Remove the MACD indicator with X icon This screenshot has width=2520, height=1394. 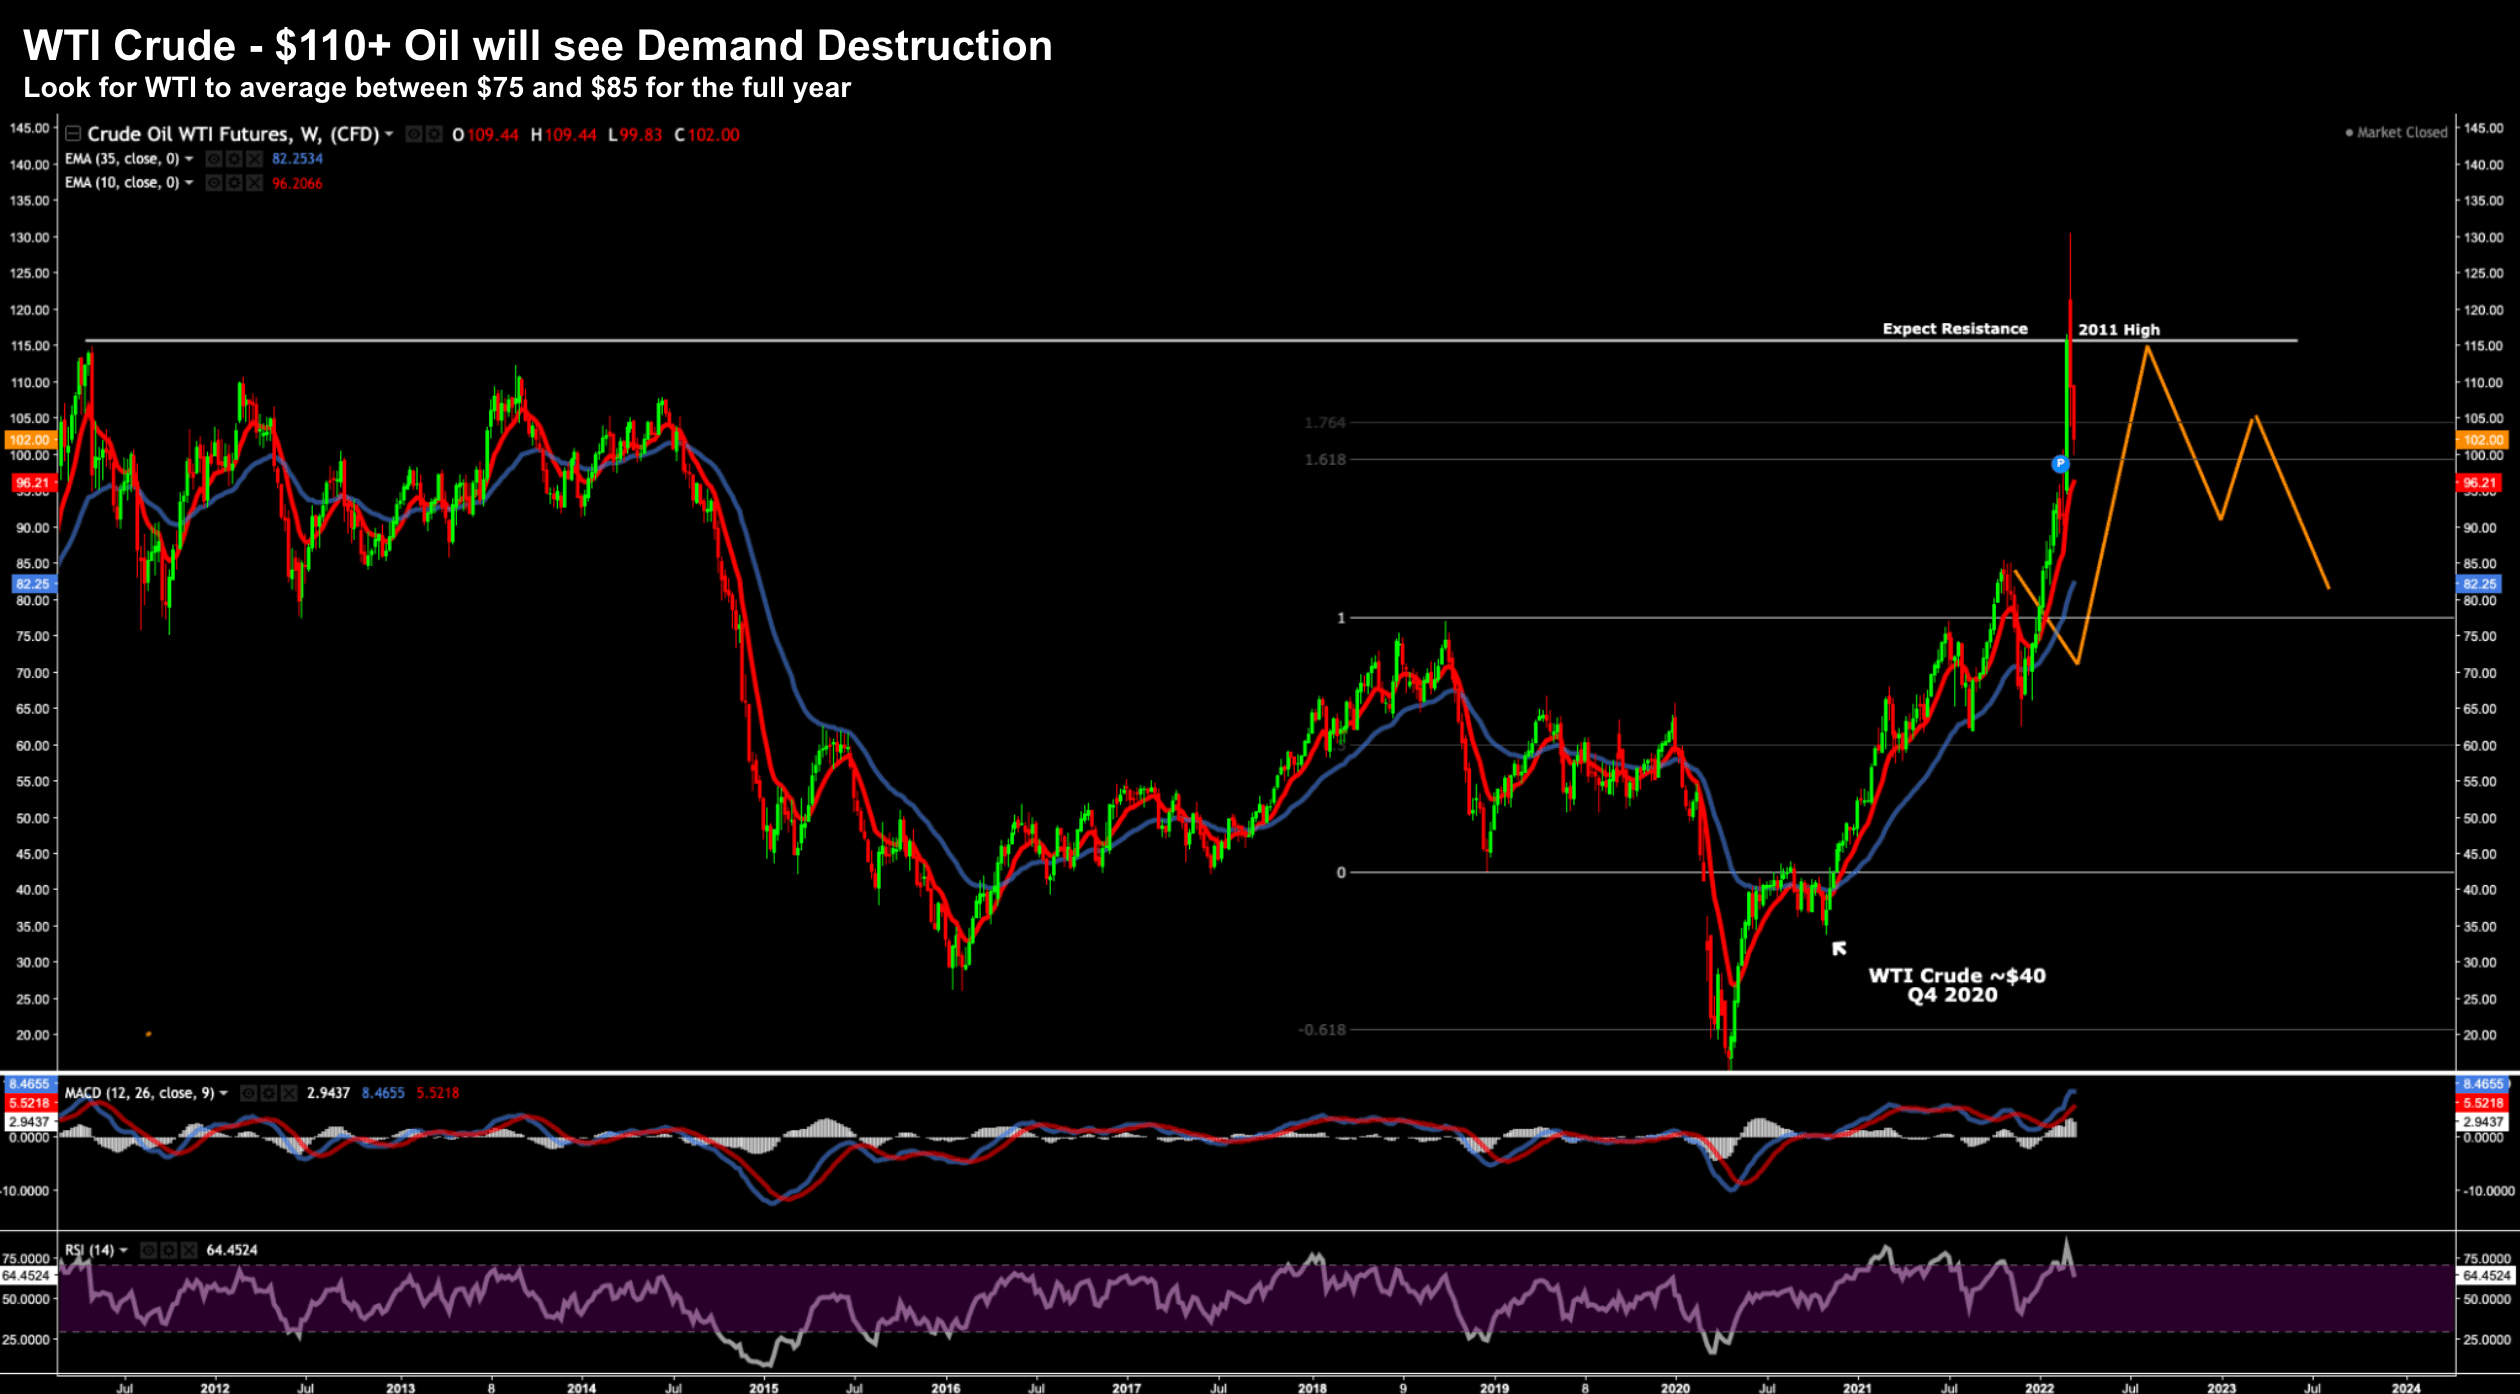(289, 1093)
